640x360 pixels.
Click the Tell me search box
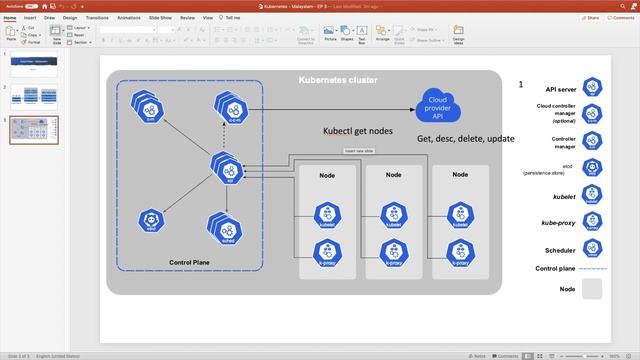(230, 18)
